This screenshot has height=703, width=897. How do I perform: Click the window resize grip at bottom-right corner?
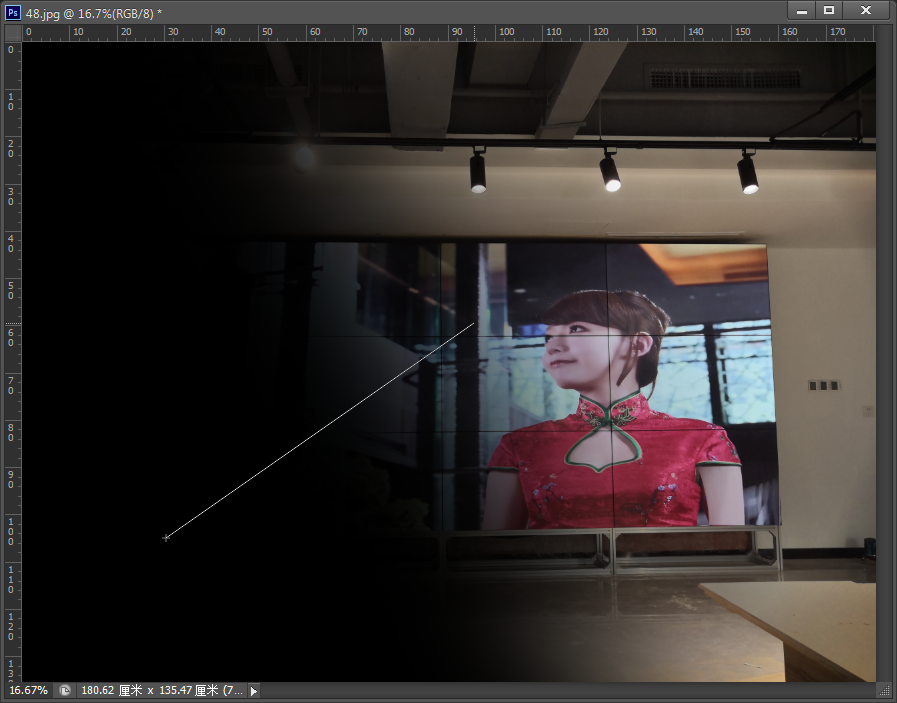(x=884, y=691)
